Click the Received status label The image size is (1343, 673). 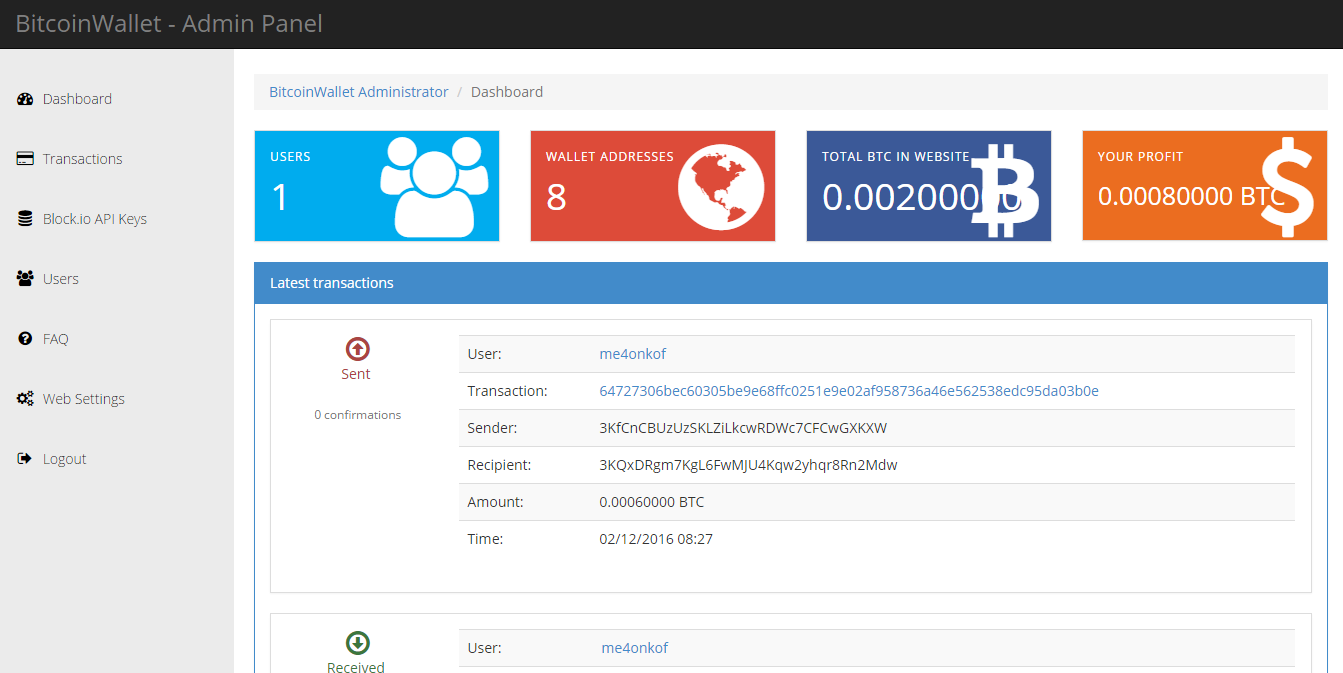pyautogui.click(x=356, y=667)
